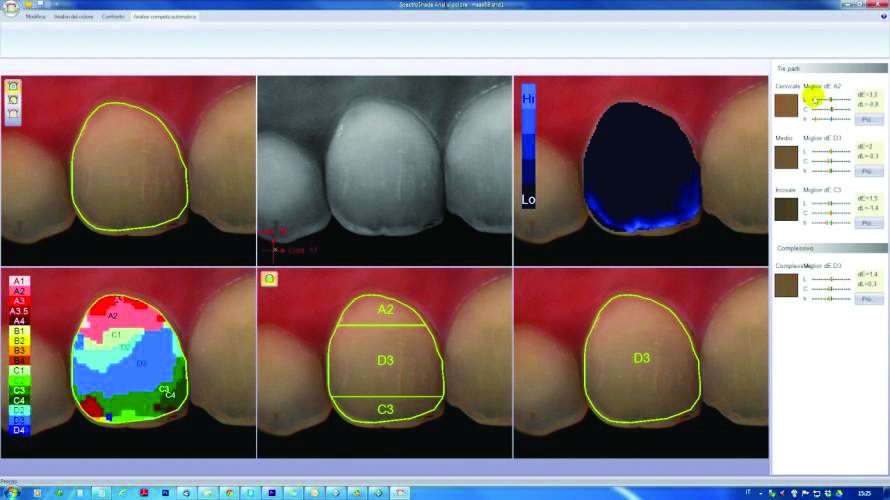Screen dimensions: 890x500
Task: Click the Più button for Cervicale
Action: point(869,119)
